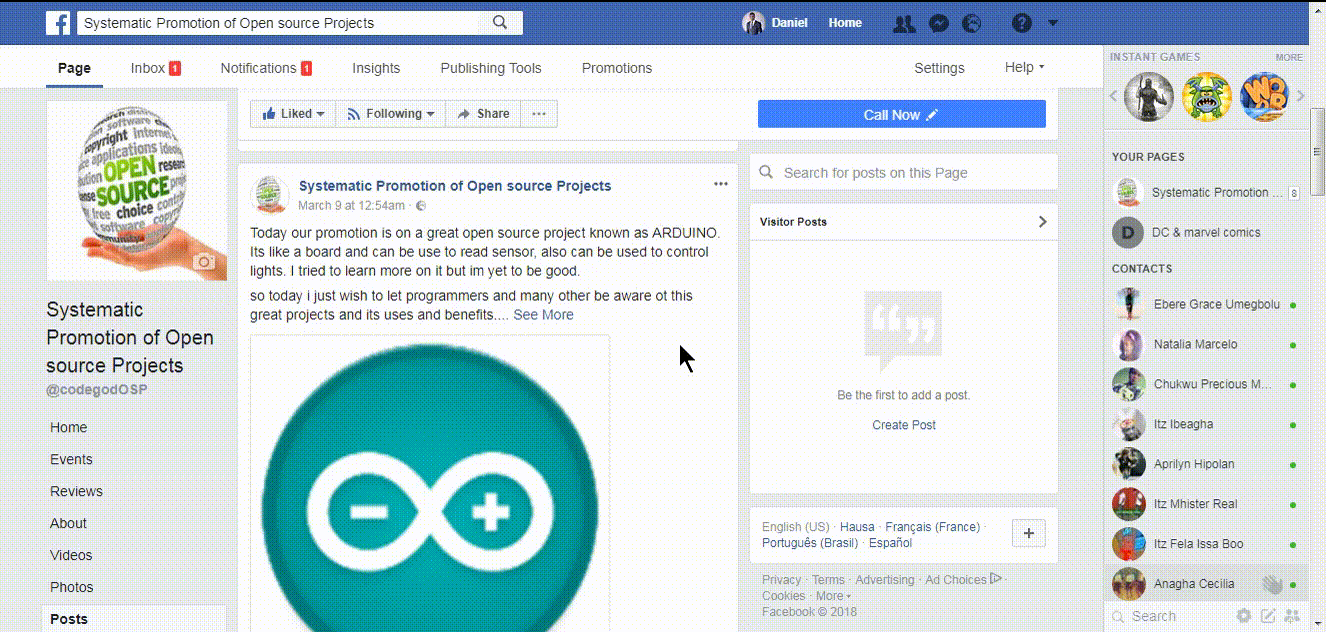
Task: Click Create Post in Visitor Posts
Action: 904,425
